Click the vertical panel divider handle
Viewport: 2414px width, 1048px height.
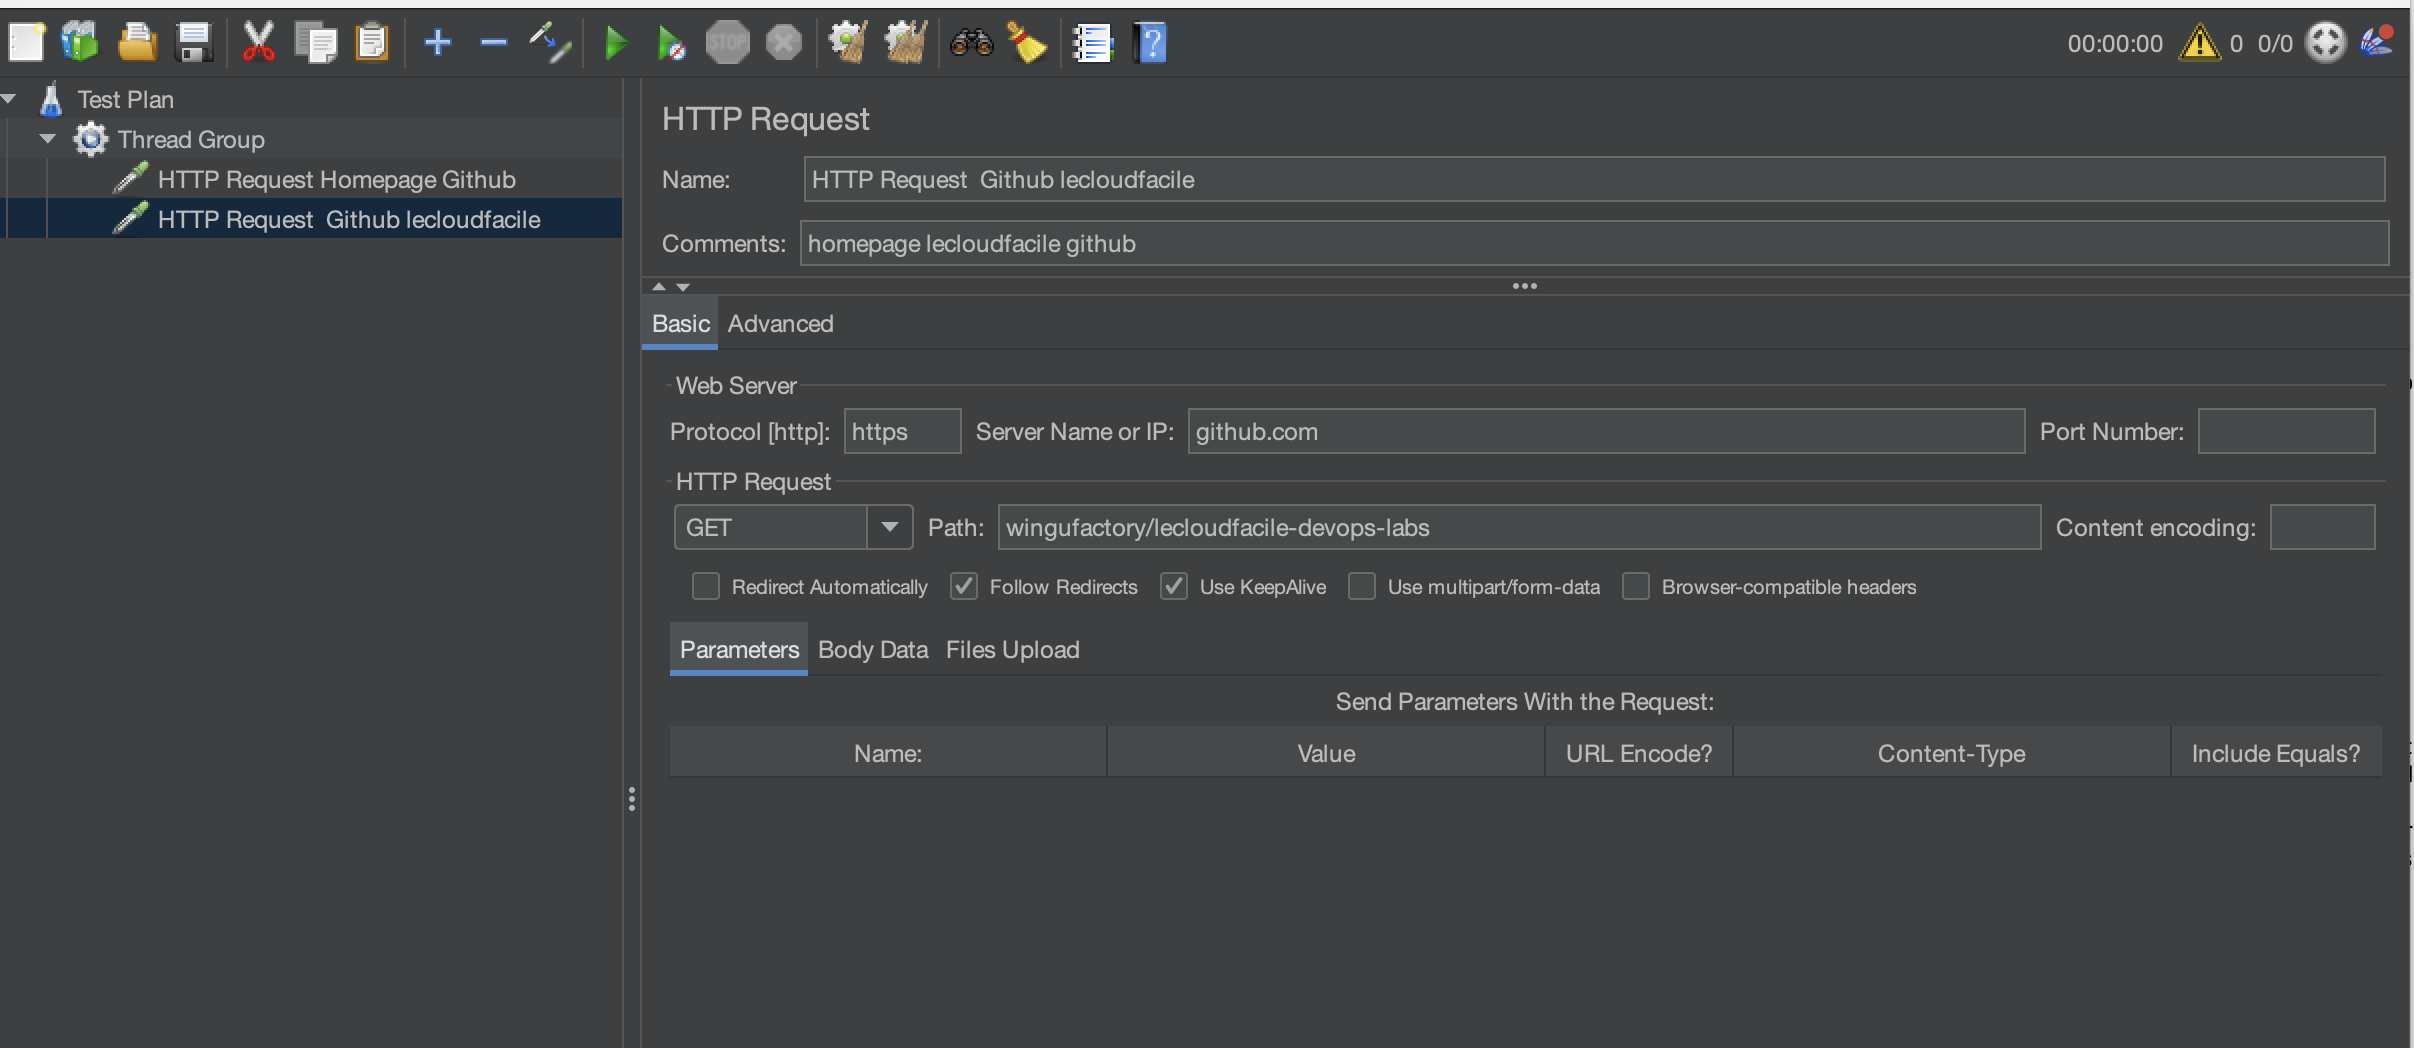pyautogui.click(x=631, y=799)
